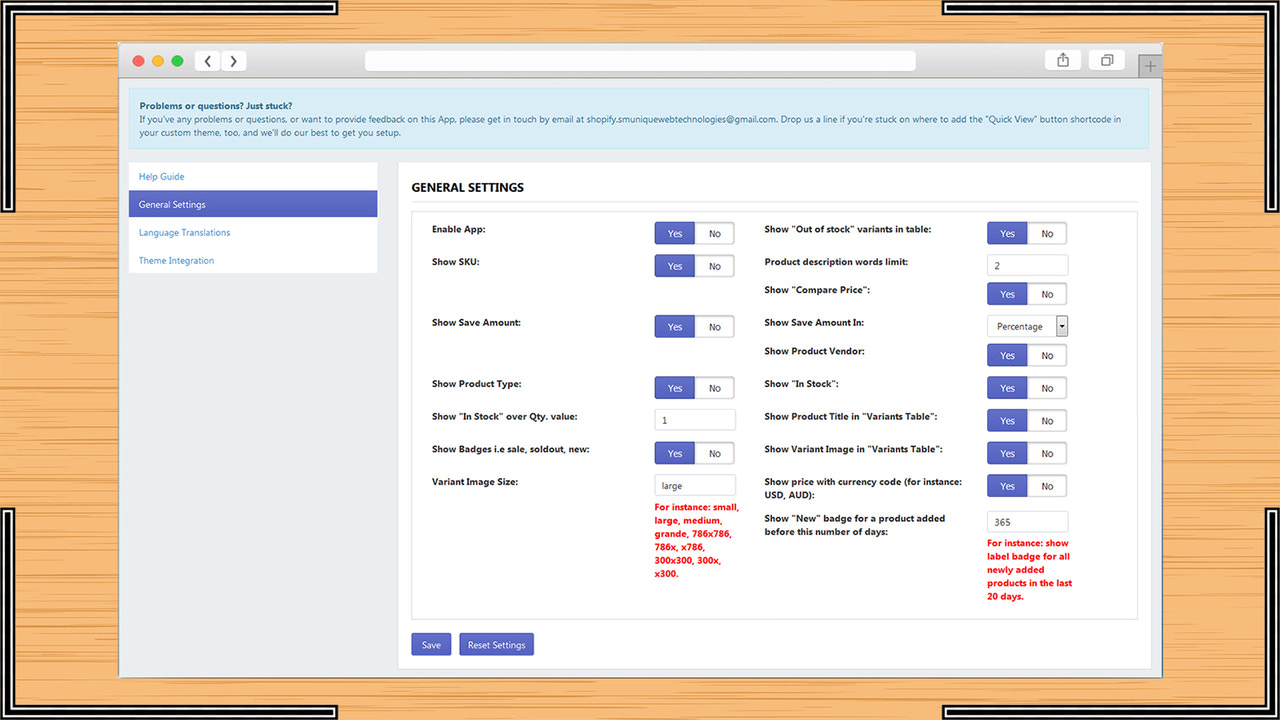The height and width of the screenshot is (720, 1280).
Task: Switch to Language Translations
Action: coord(184,232)
